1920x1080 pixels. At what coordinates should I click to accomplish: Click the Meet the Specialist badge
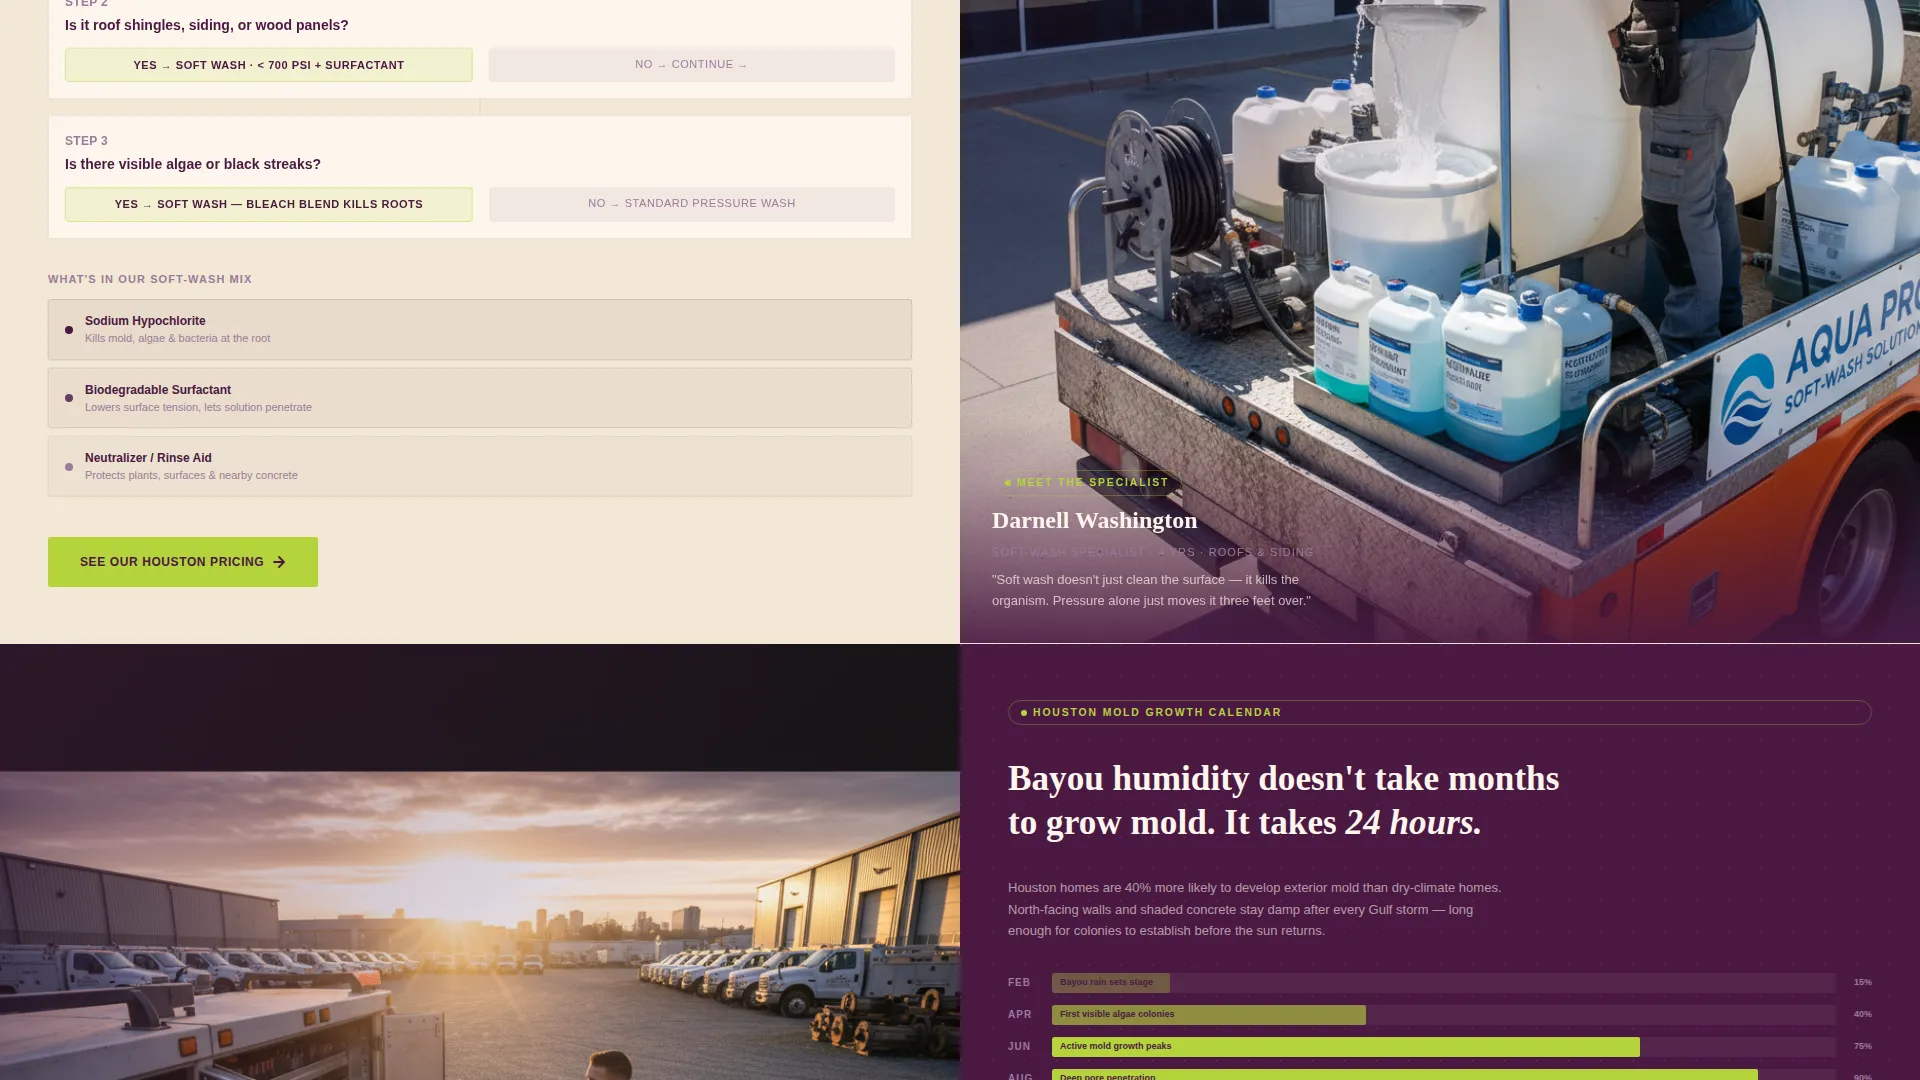pos(1087,483)
